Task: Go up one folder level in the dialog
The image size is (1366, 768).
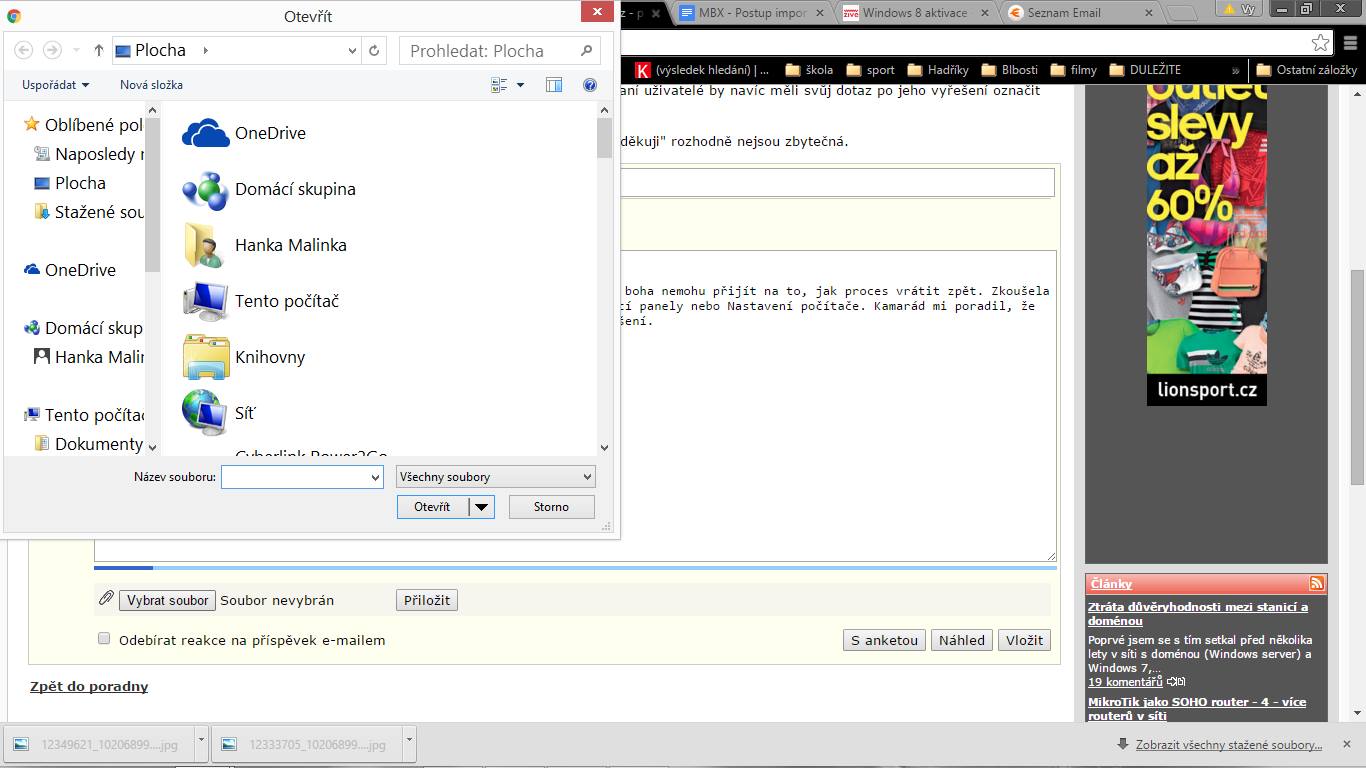Action: coord(98,50)
